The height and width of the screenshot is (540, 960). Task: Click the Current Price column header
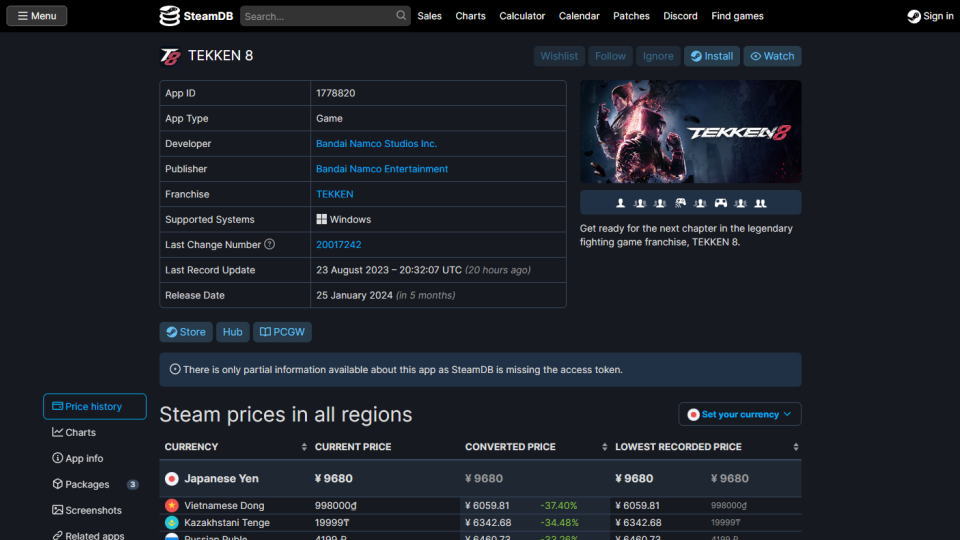click(353, 447)
